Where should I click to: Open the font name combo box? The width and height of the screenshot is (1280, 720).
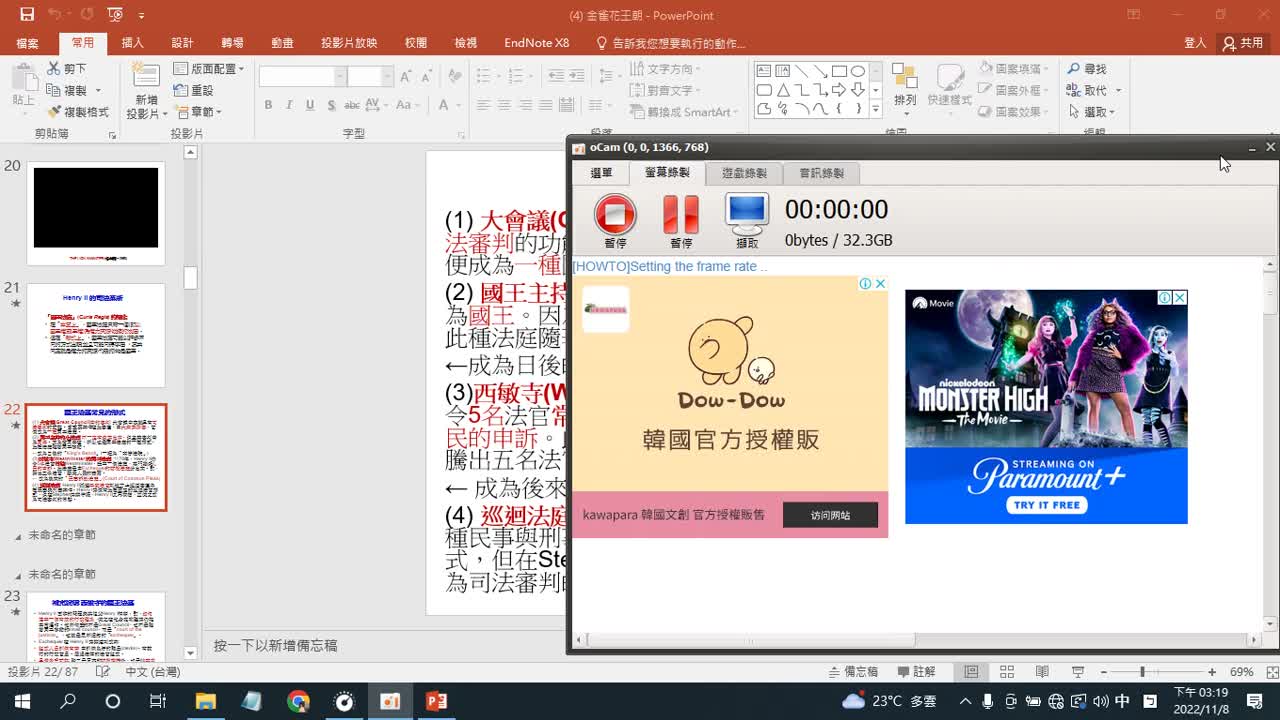pos(302,77)
